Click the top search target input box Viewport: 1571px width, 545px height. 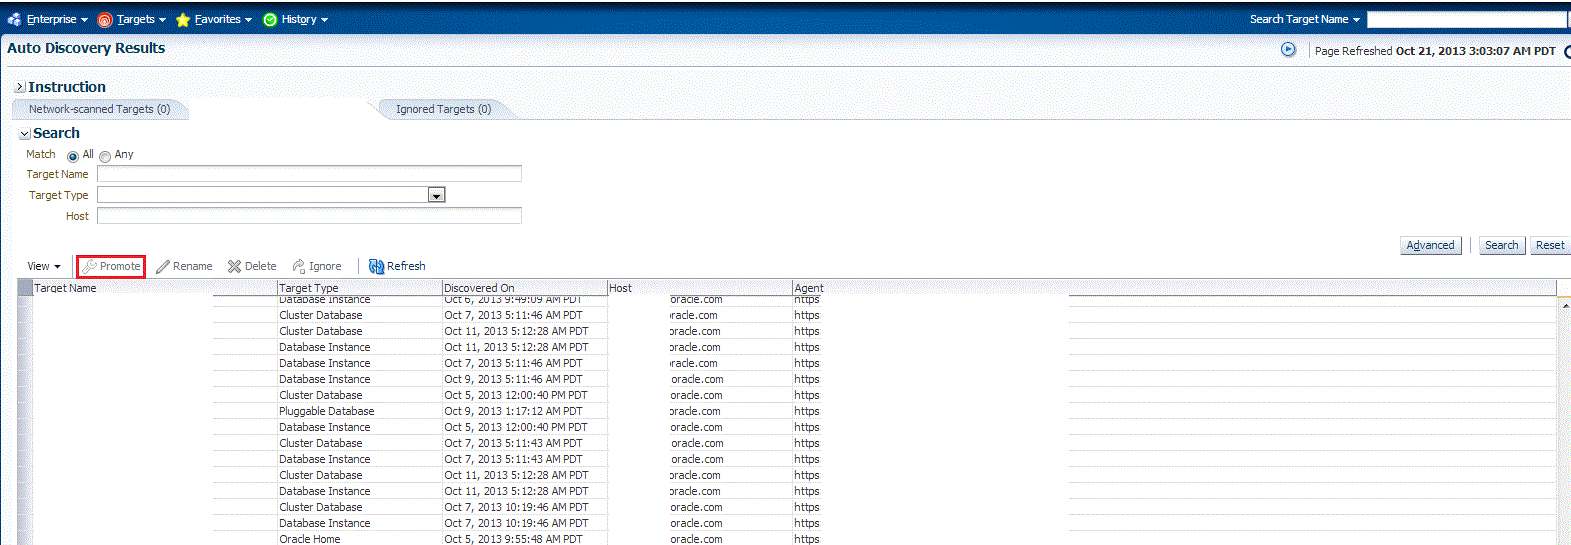click(x=1467, y=19)
